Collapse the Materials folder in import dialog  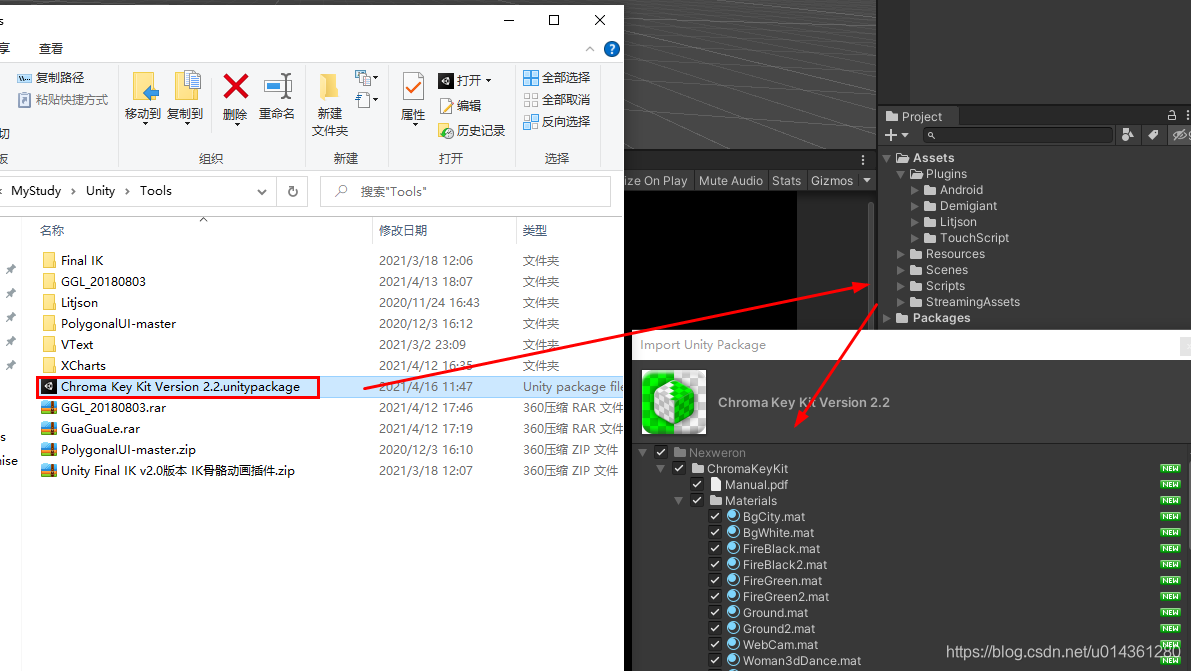click(x=678, y=501)
